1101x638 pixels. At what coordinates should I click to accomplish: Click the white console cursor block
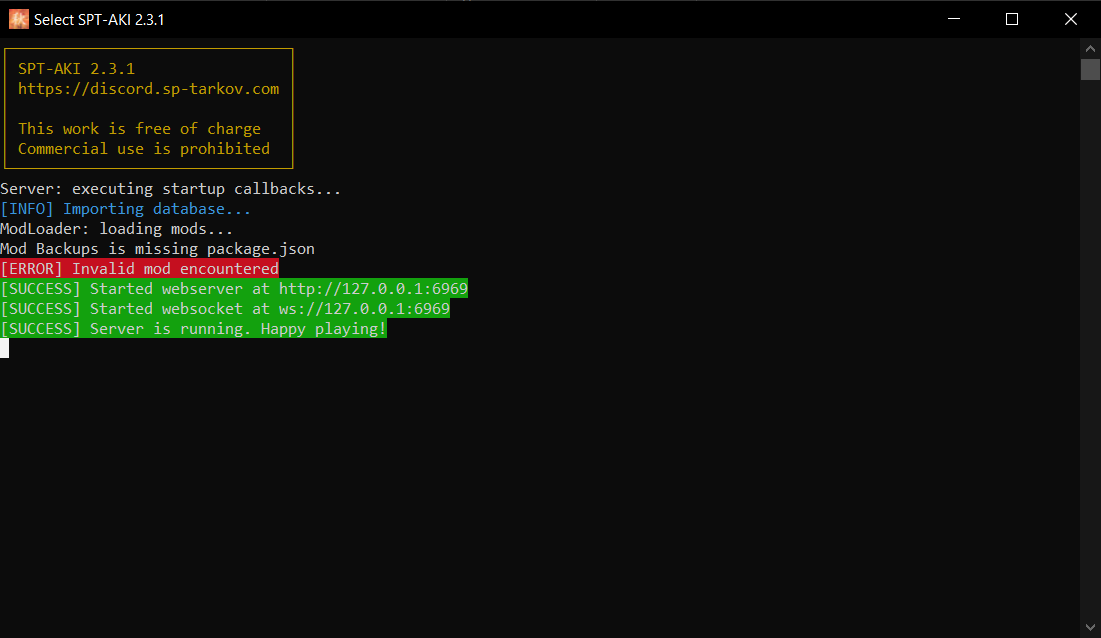(x=4, y=348)
